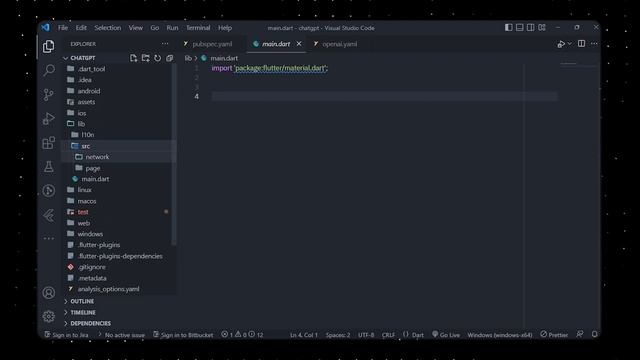Open the Manage gear menu

coord(49,316)
